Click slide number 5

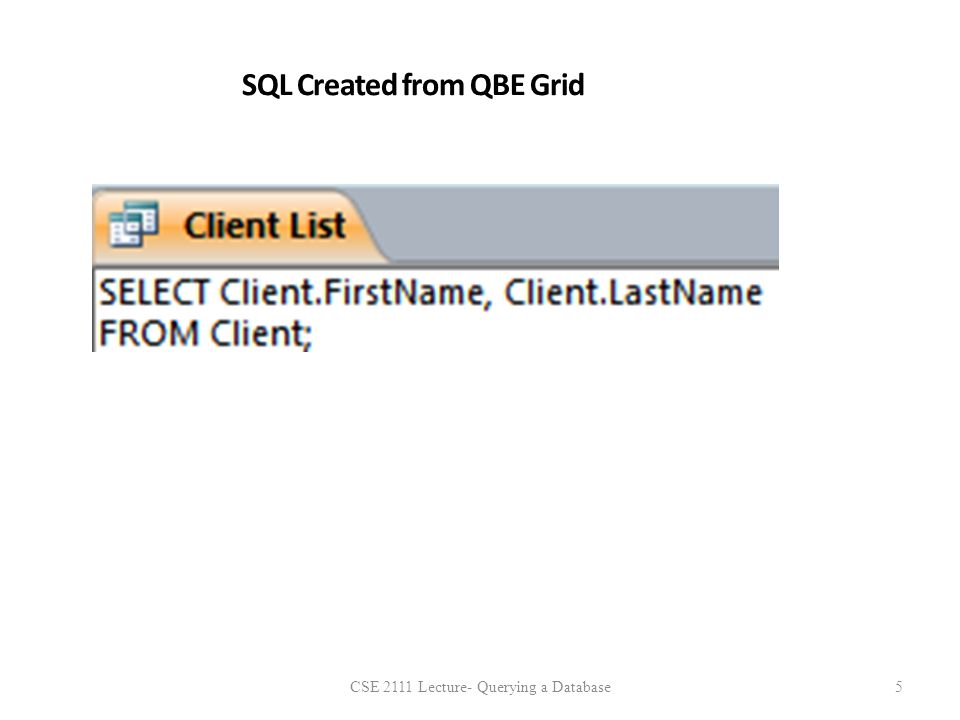(x=898, y=686)
